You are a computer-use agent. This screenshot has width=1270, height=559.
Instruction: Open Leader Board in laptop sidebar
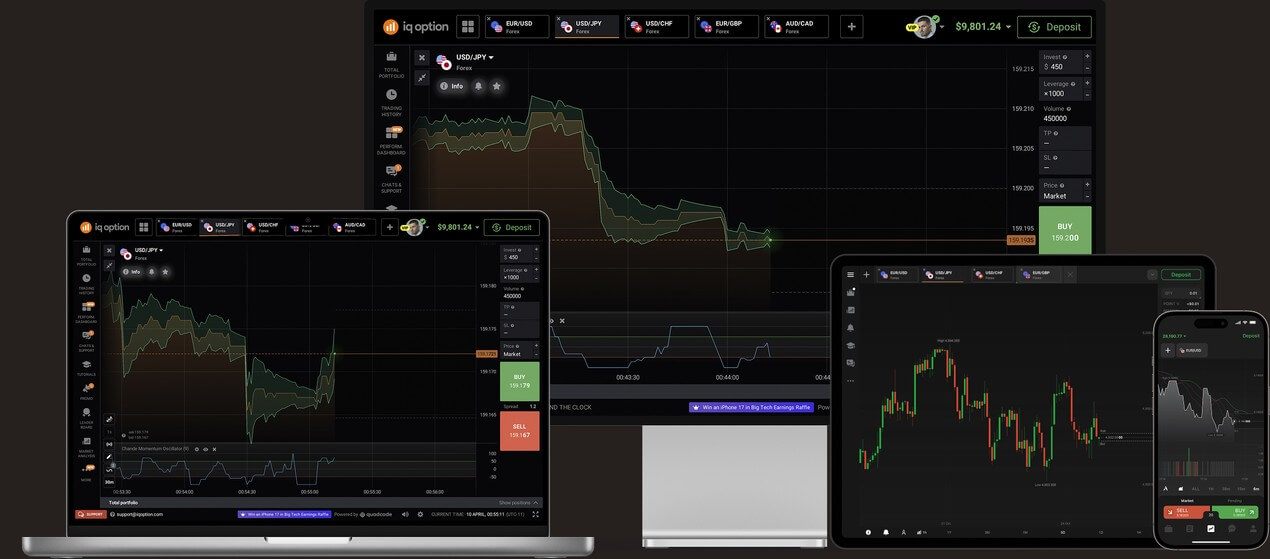(87, 416)
